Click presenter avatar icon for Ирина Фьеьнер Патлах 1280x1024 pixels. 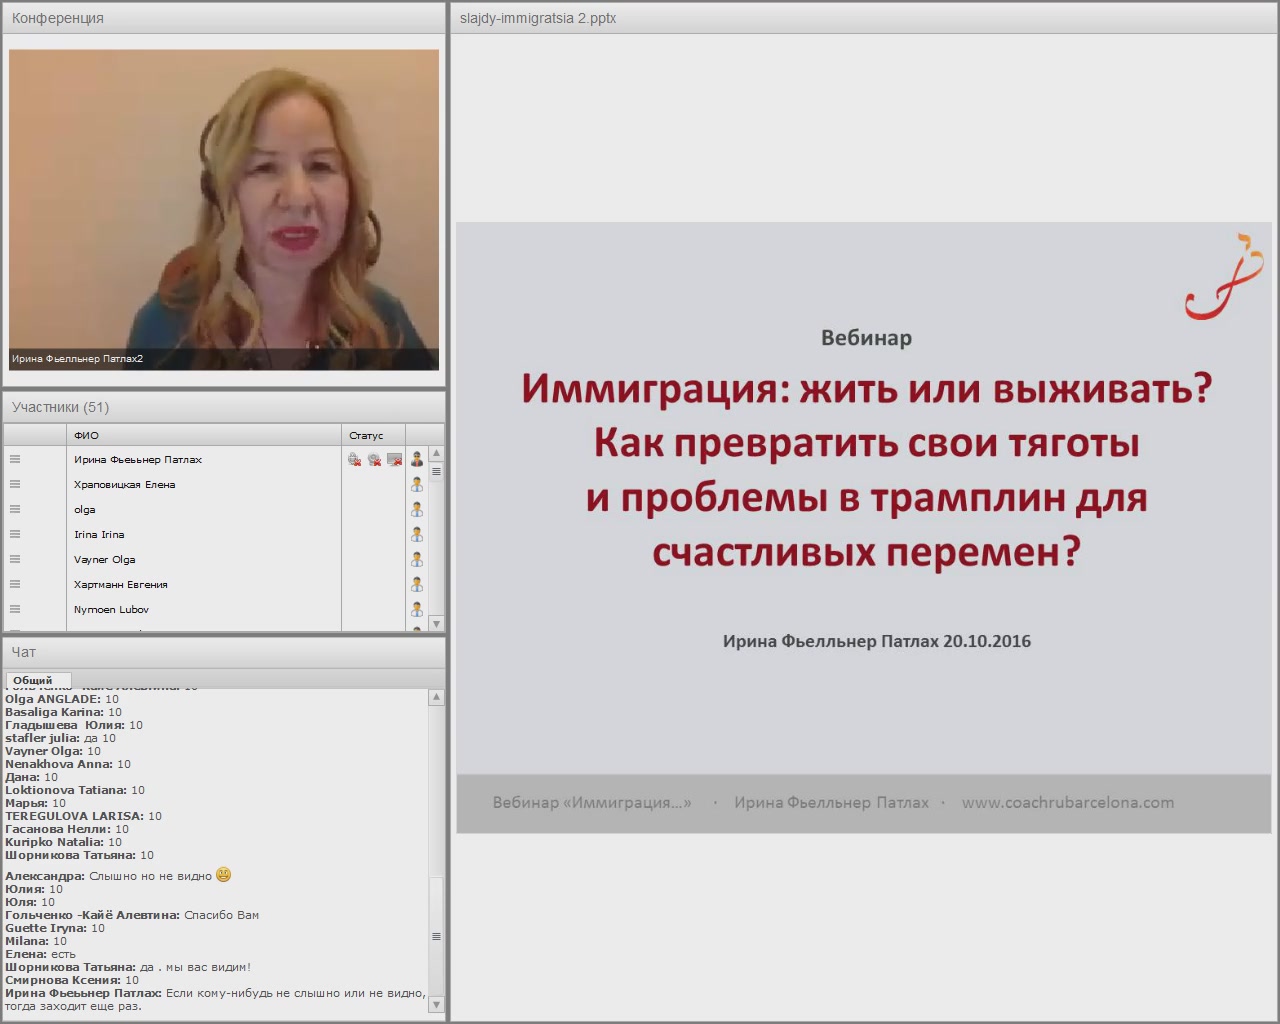417,459
